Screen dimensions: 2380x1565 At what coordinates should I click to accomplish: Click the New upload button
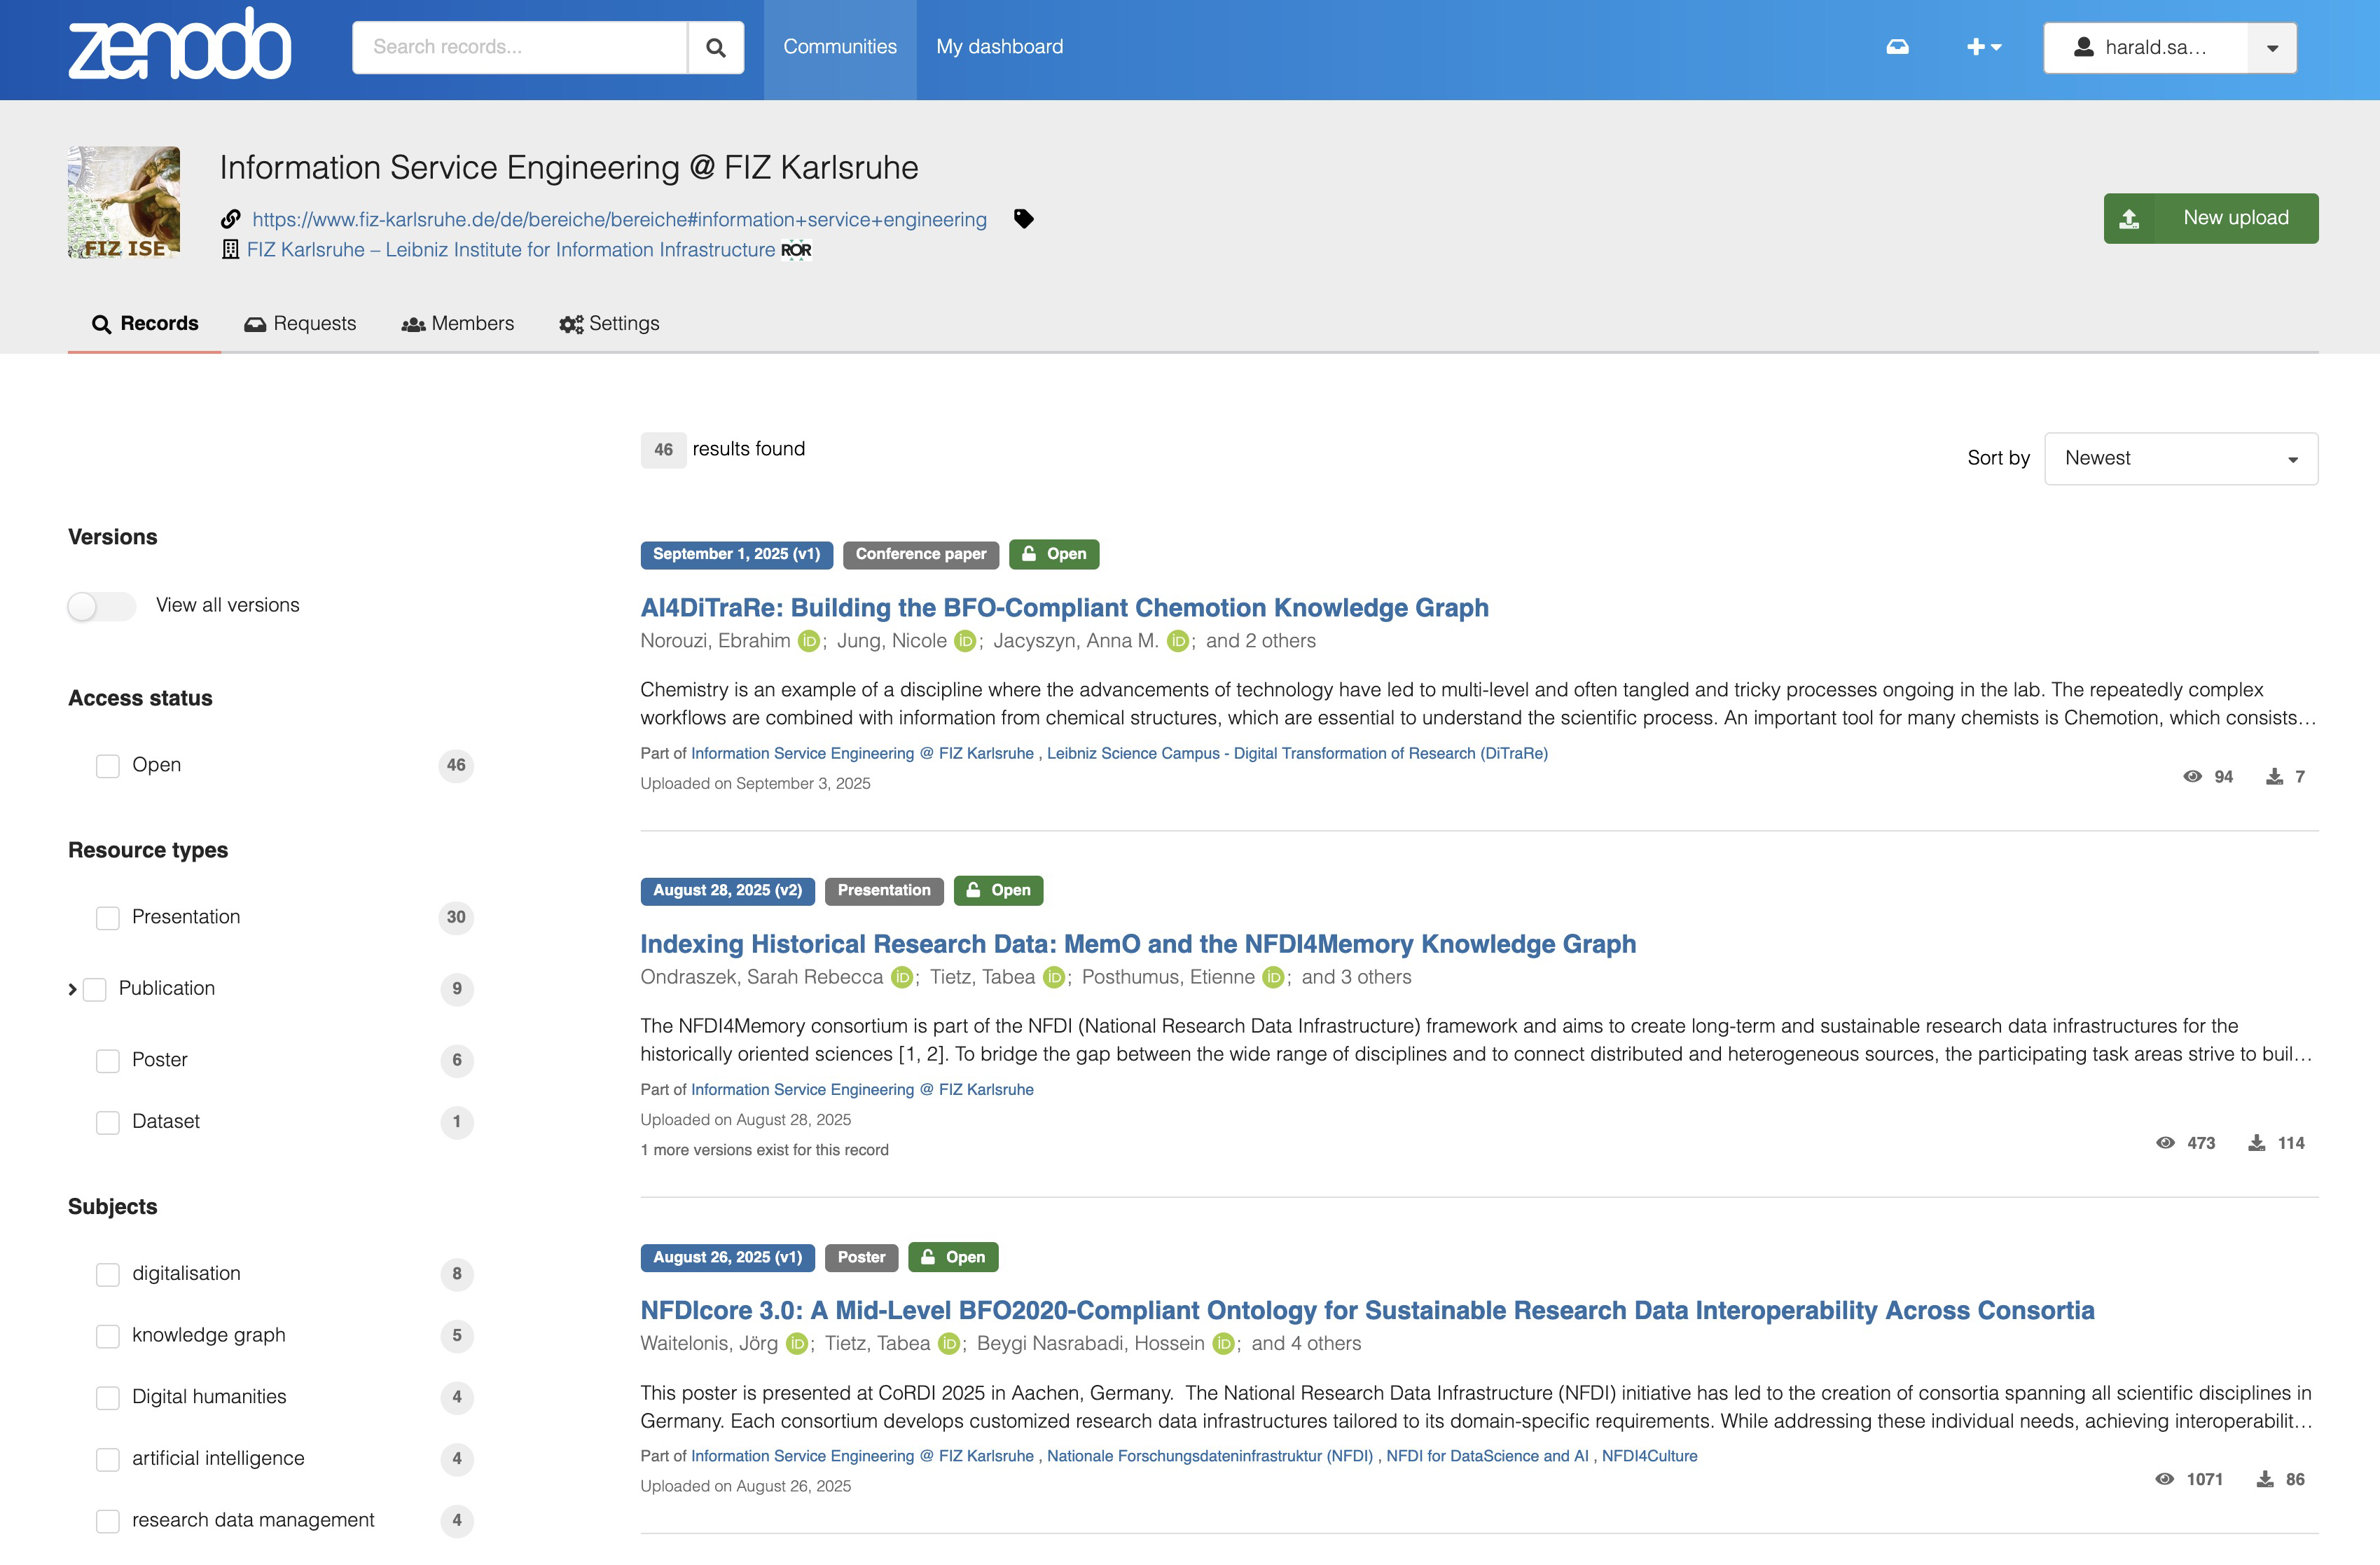pos(2210,218)
